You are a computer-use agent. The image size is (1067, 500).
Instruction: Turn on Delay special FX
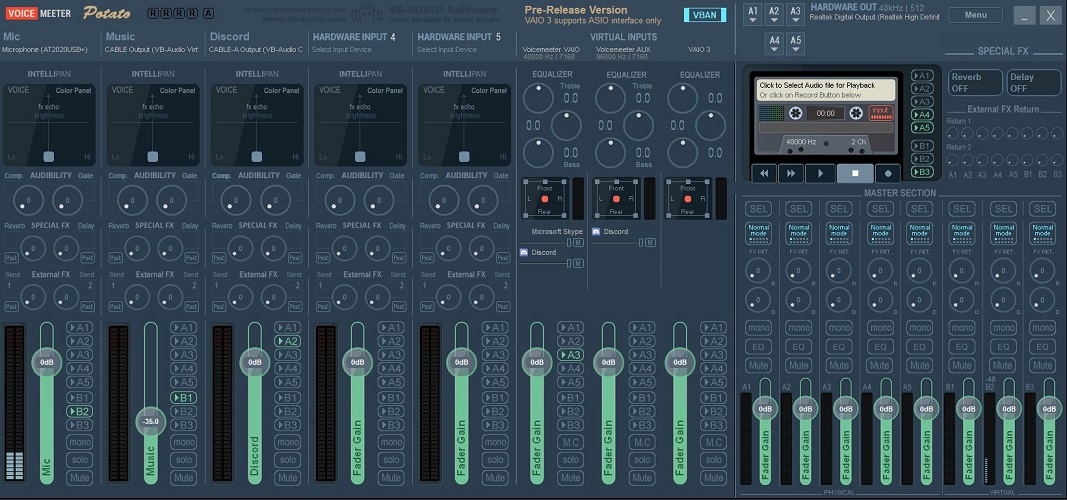tap(1034, 82)
